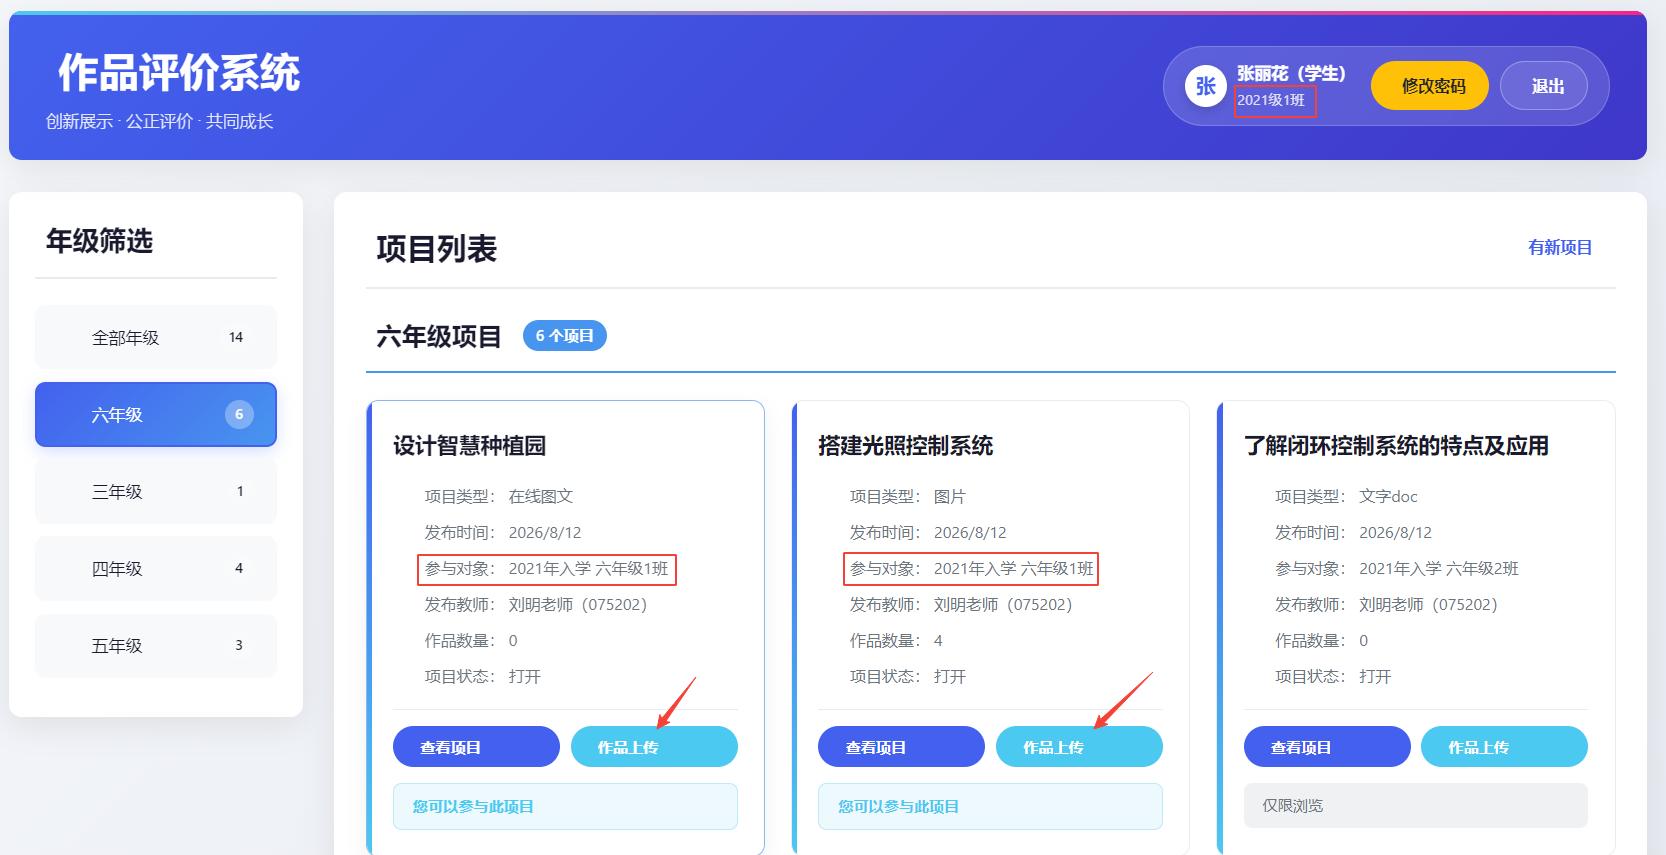Click the 项目列表 heading

click(x=437, y=249)
